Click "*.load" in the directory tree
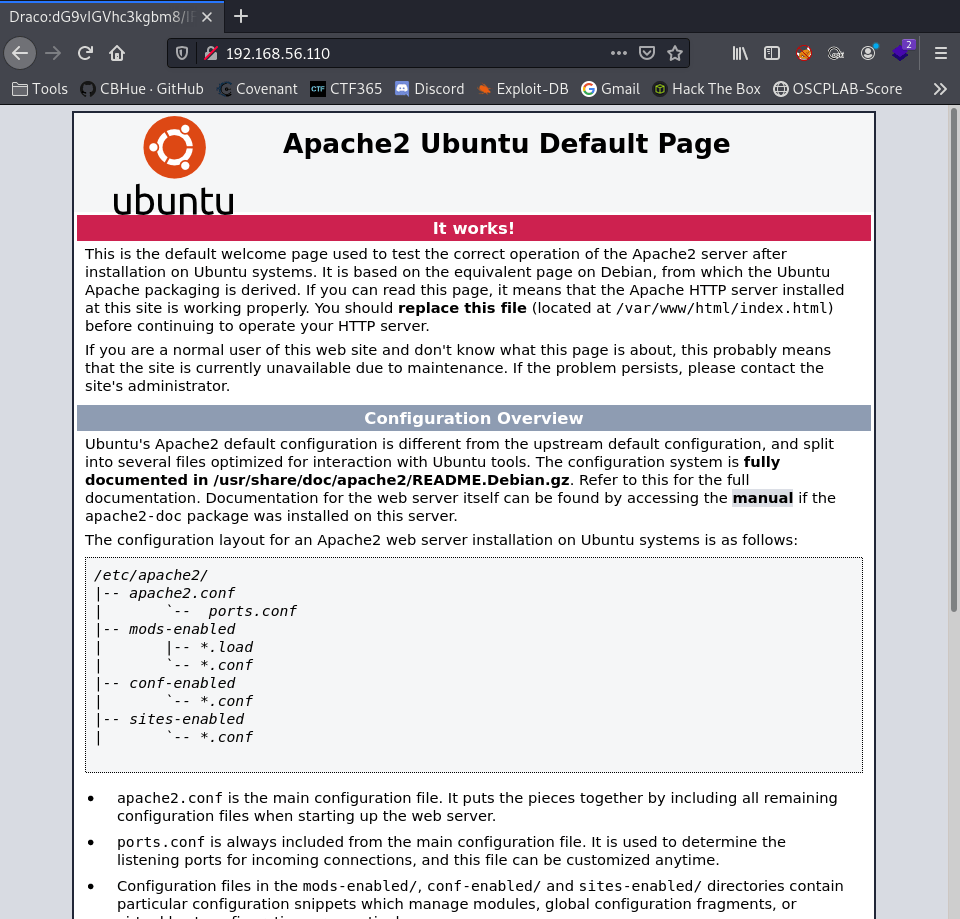This screenshot has width=960, height=919. (x=227, y=647)
